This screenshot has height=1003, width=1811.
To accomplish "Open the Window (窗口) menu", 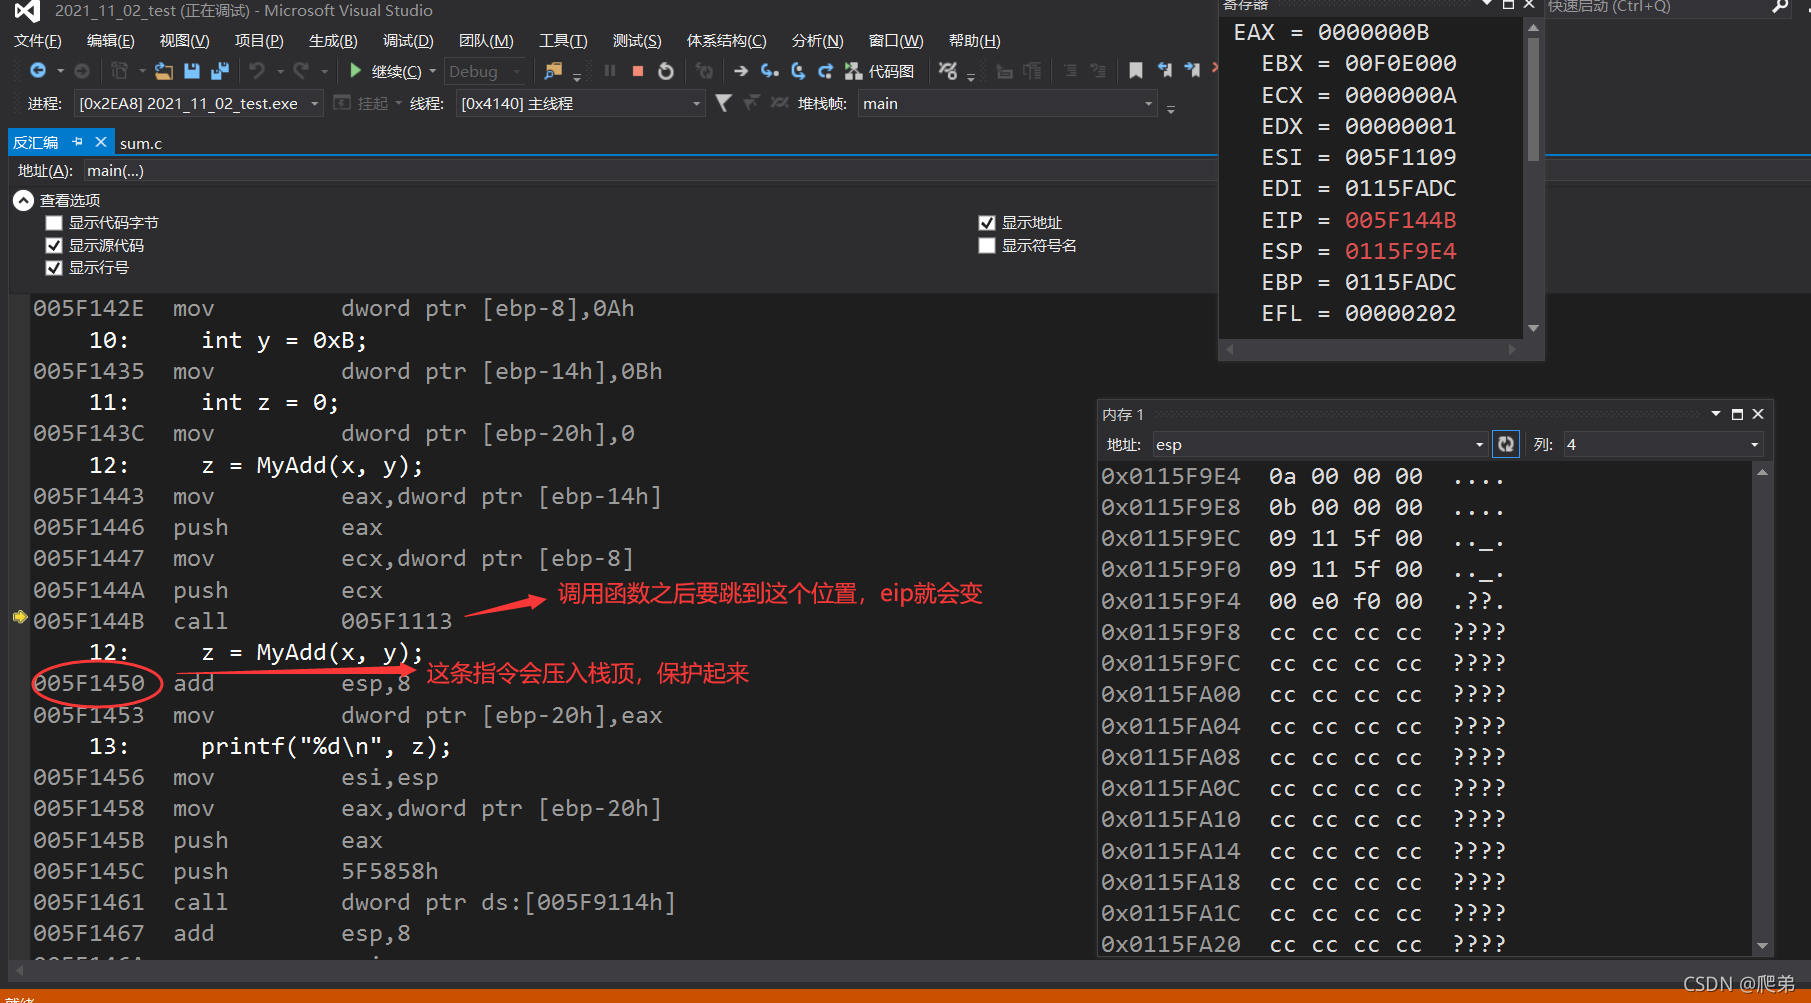I will (896, 41).
